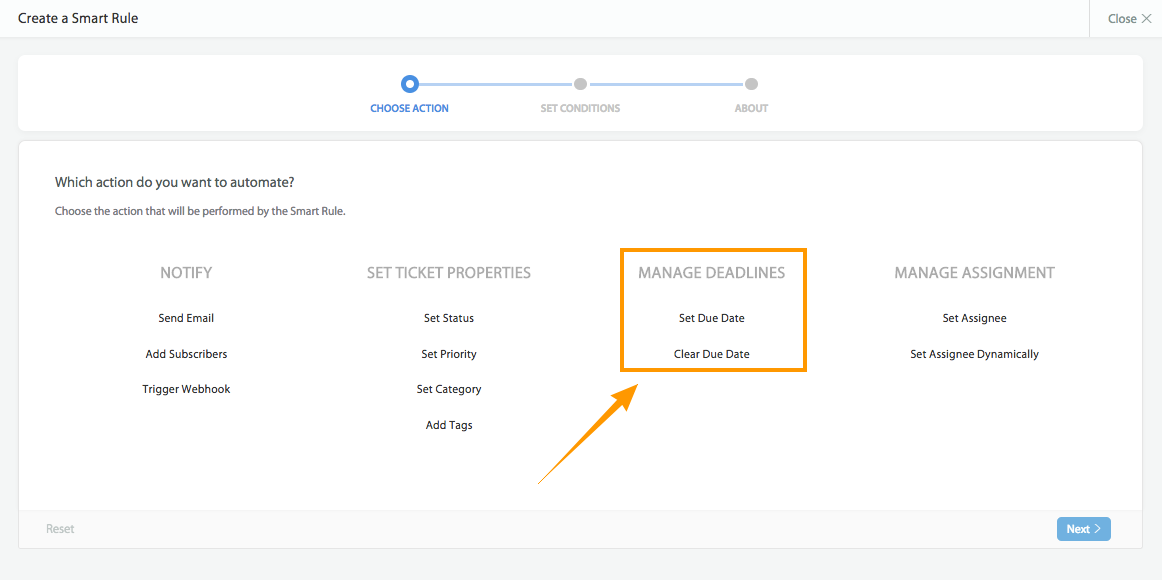Click the Choose Action step indicator
This screenshot has height=580, width=1162.
click(409, 85)
